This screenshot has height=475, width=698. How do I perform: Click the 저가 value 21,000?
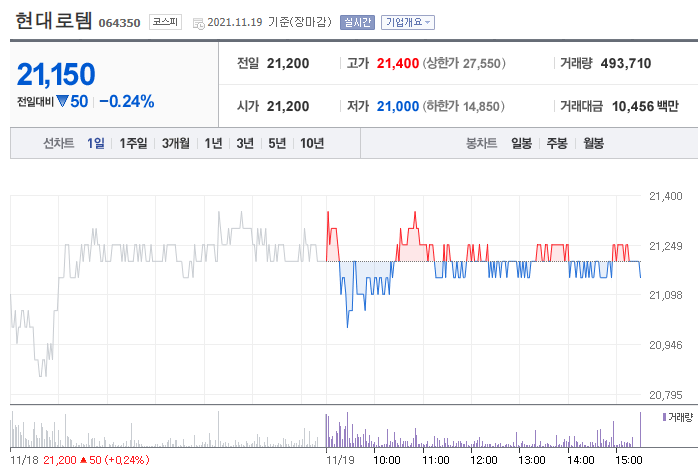(x=398, y=106)
